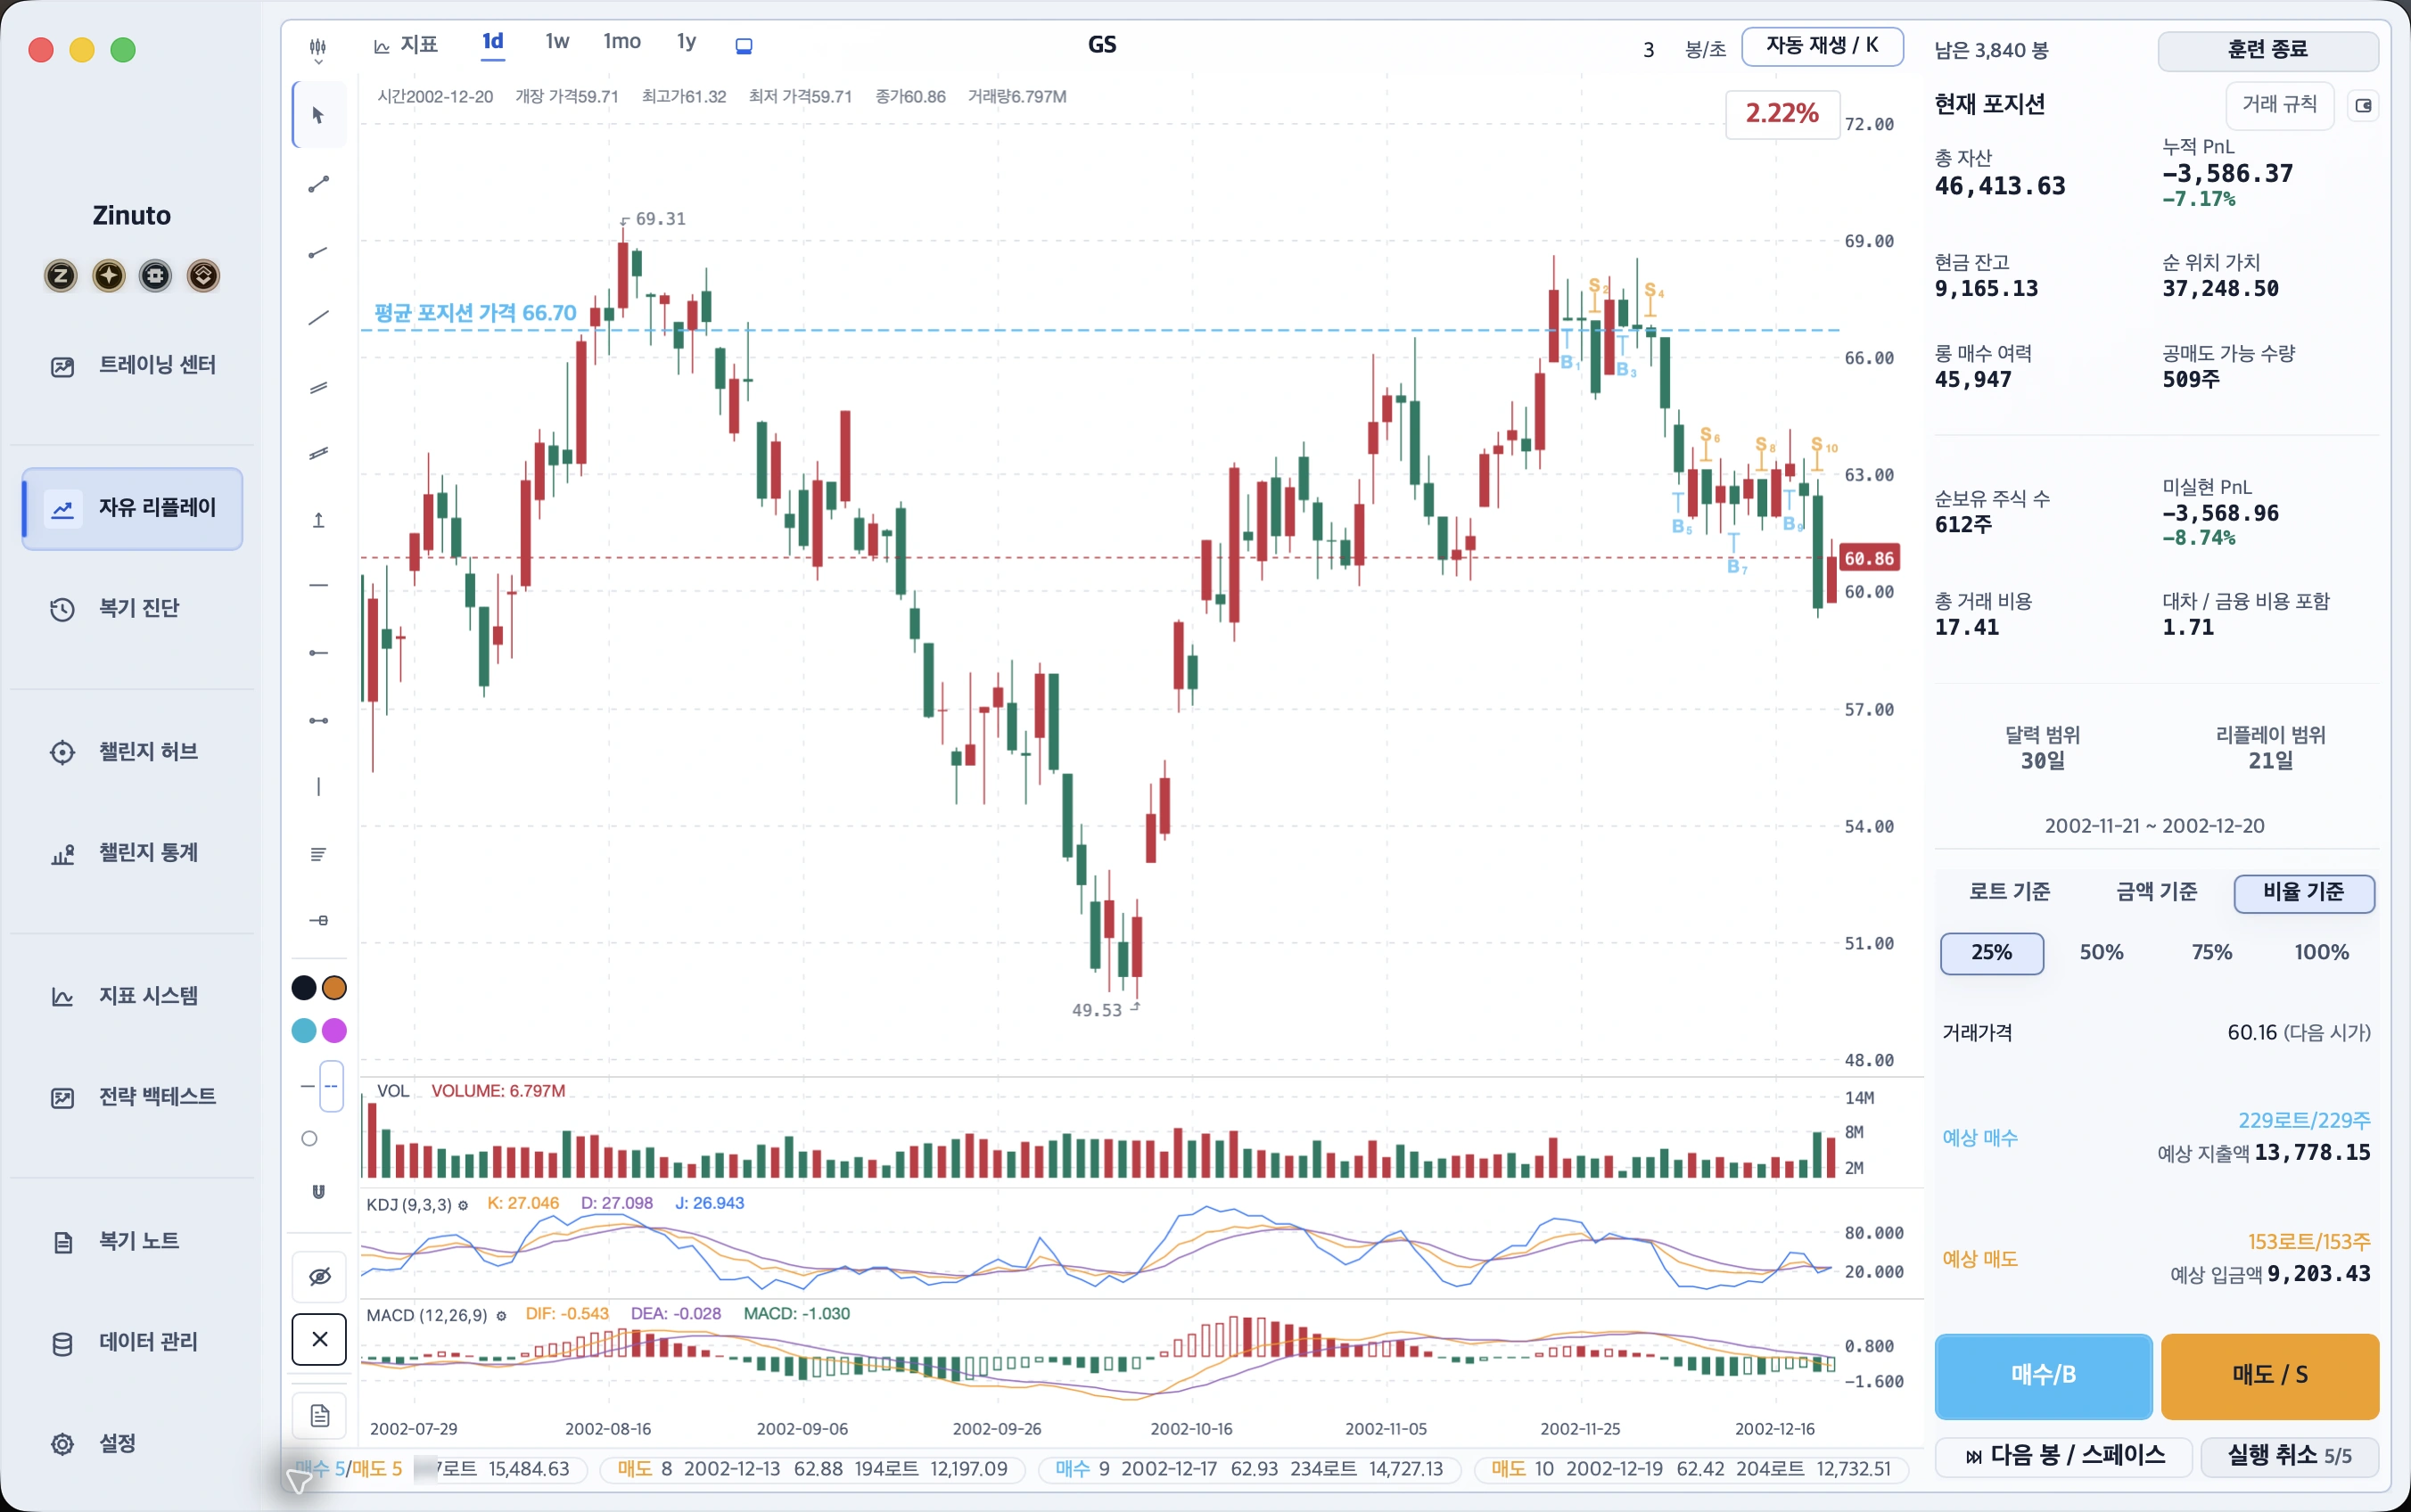Select the 50% ratio option
The image size is (2411, 1512).
click(x=2101, y=952)
